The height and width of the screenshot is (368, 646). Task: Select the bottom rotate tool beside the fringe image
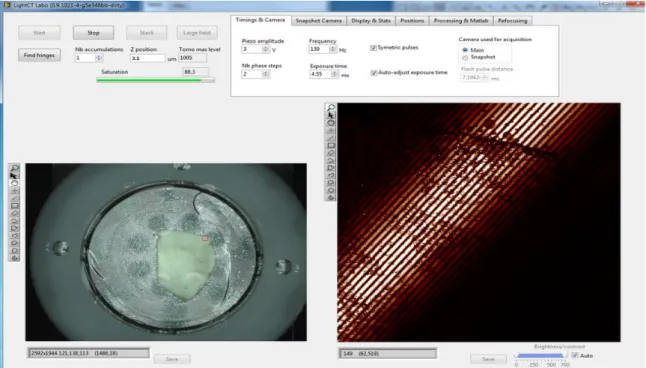(331, 198)
